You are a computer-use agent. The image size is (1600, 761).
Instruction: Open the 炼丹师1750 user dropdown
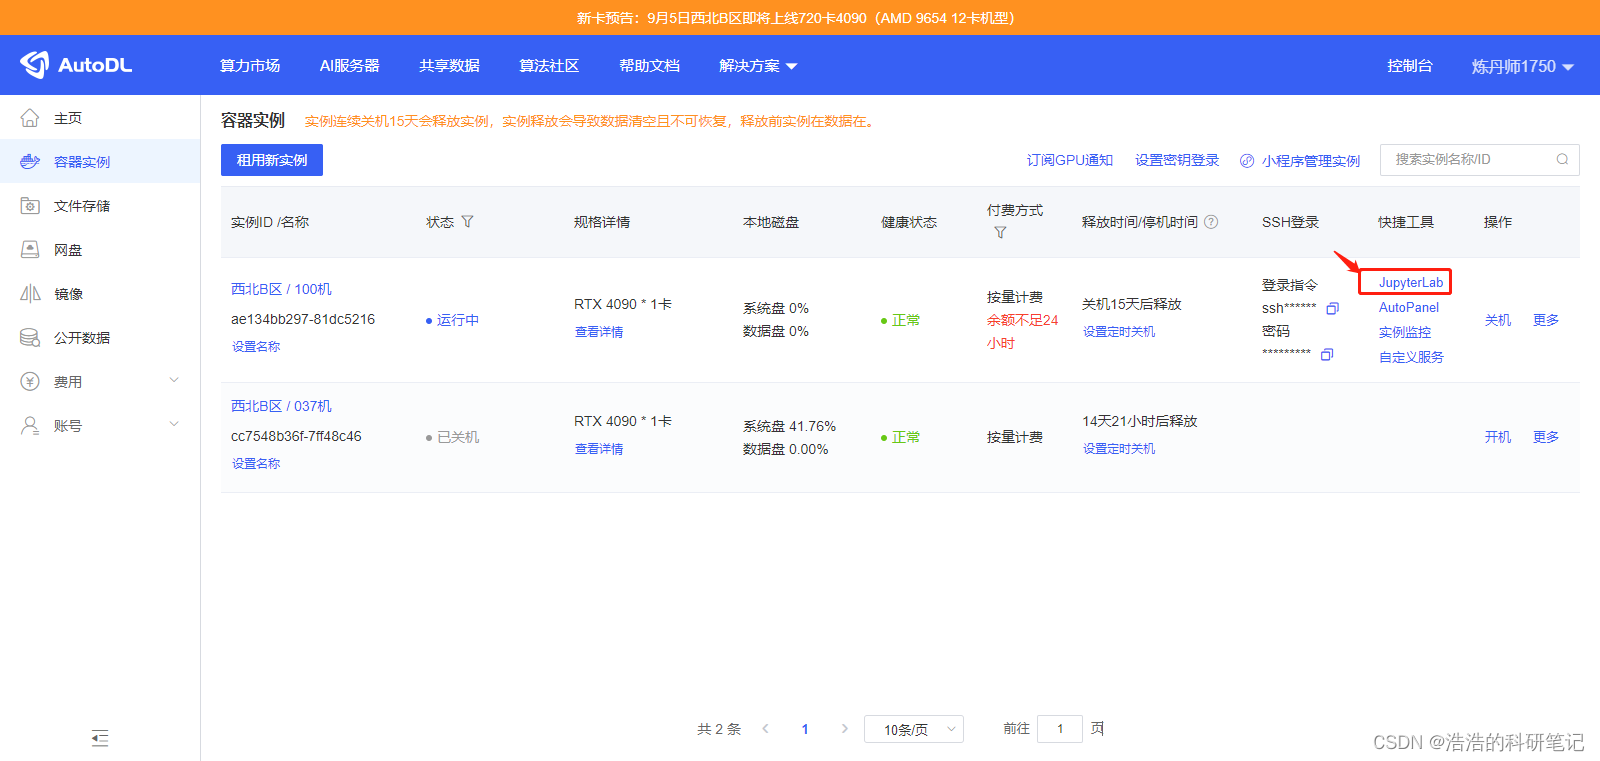coord(1522,66)
